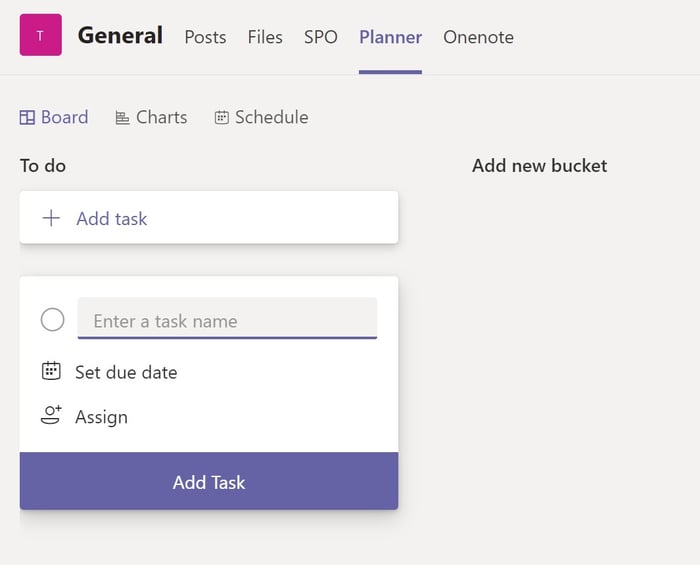Click Assign label to pick member
The image size is (700, 565).
click(101, 417)
